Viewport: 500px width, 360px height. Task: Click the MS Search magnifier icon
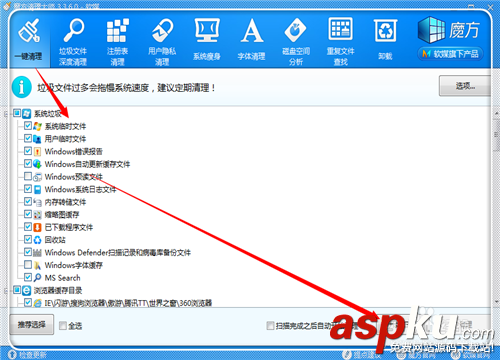click(37, 278)
